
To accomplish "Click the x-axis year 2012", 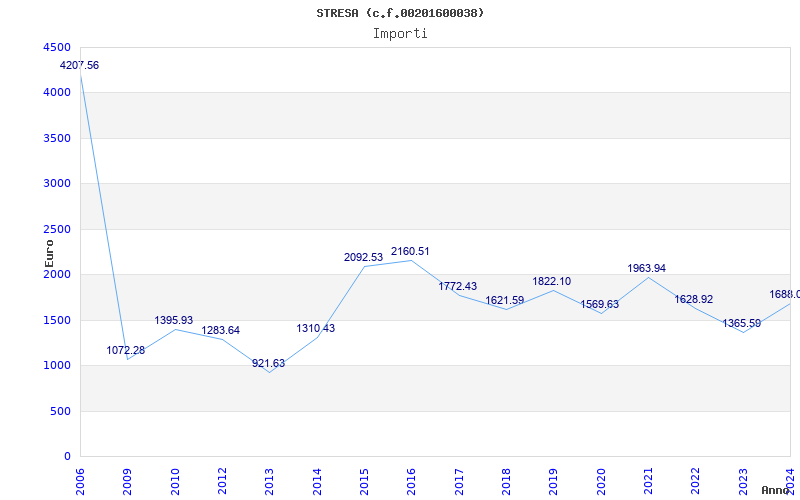I will point(222,481).
